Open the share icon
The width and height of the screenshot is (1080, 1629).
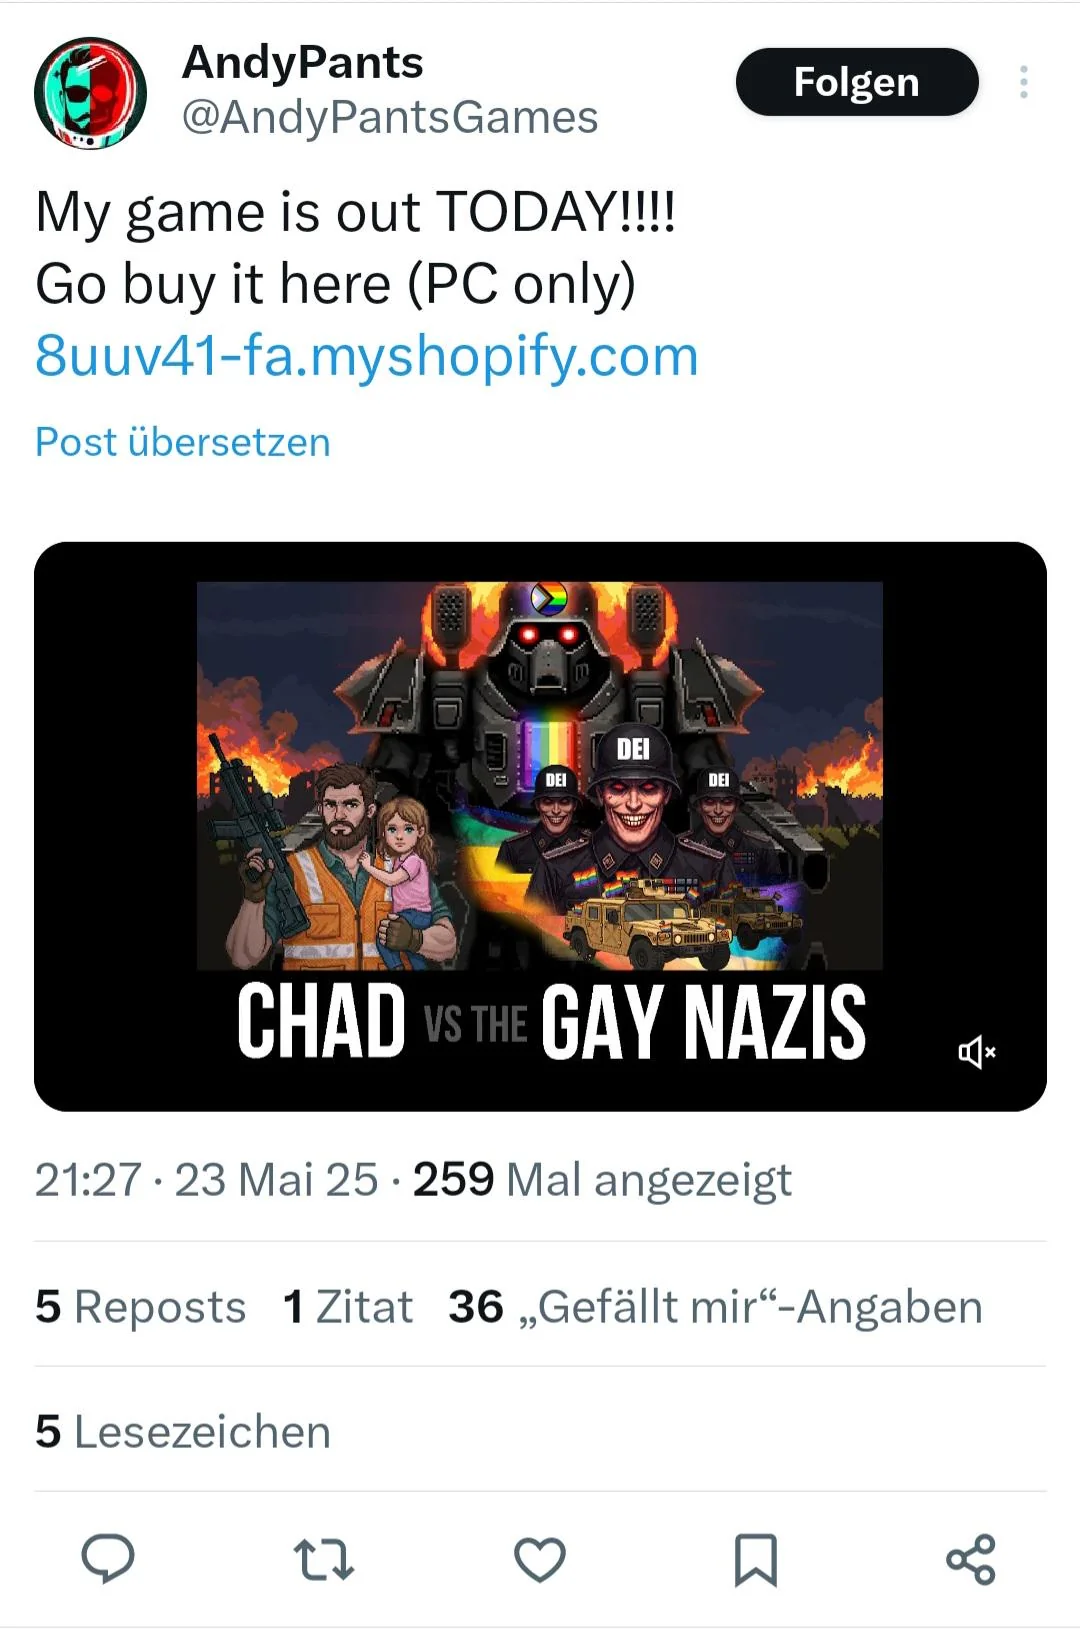[x=971, y=1559]
